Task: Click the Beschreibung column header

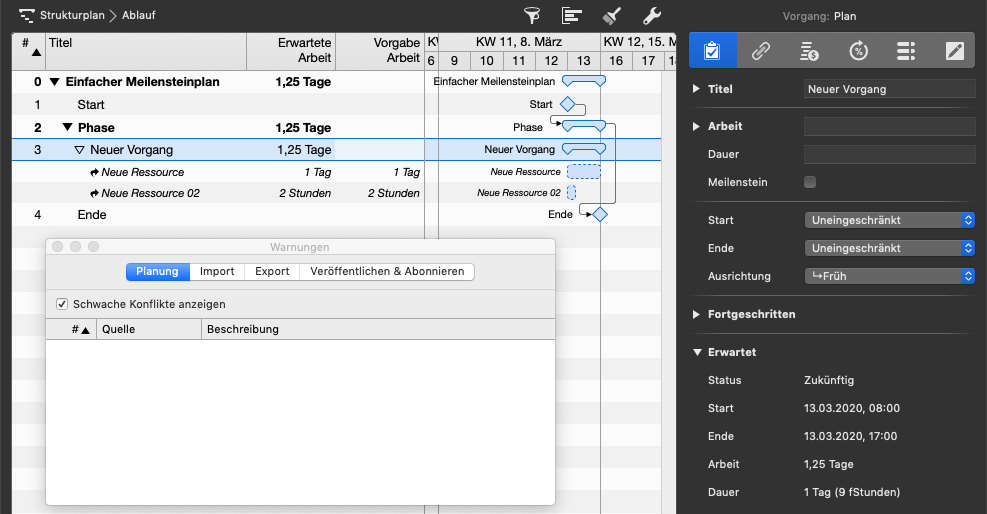Action: (x=243, y=329)
